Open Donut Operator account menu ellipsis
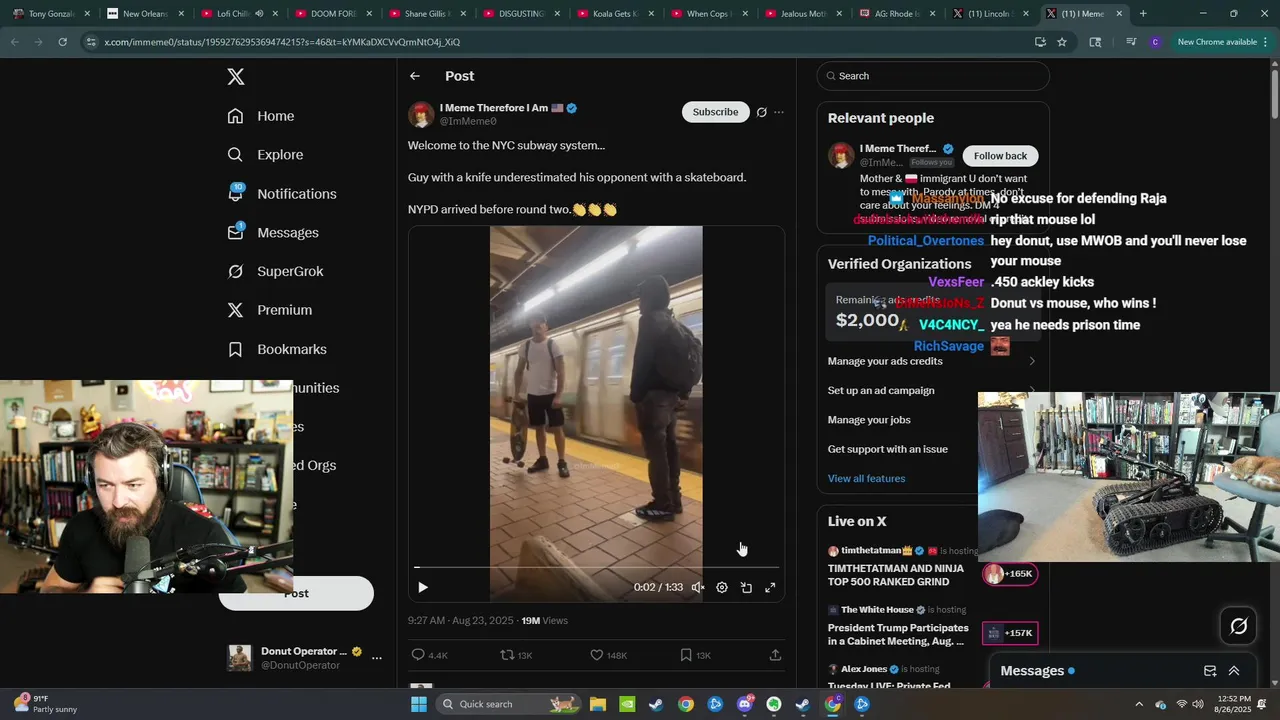Viewport: 1280px width, 720px height. [x=377, y=658]
